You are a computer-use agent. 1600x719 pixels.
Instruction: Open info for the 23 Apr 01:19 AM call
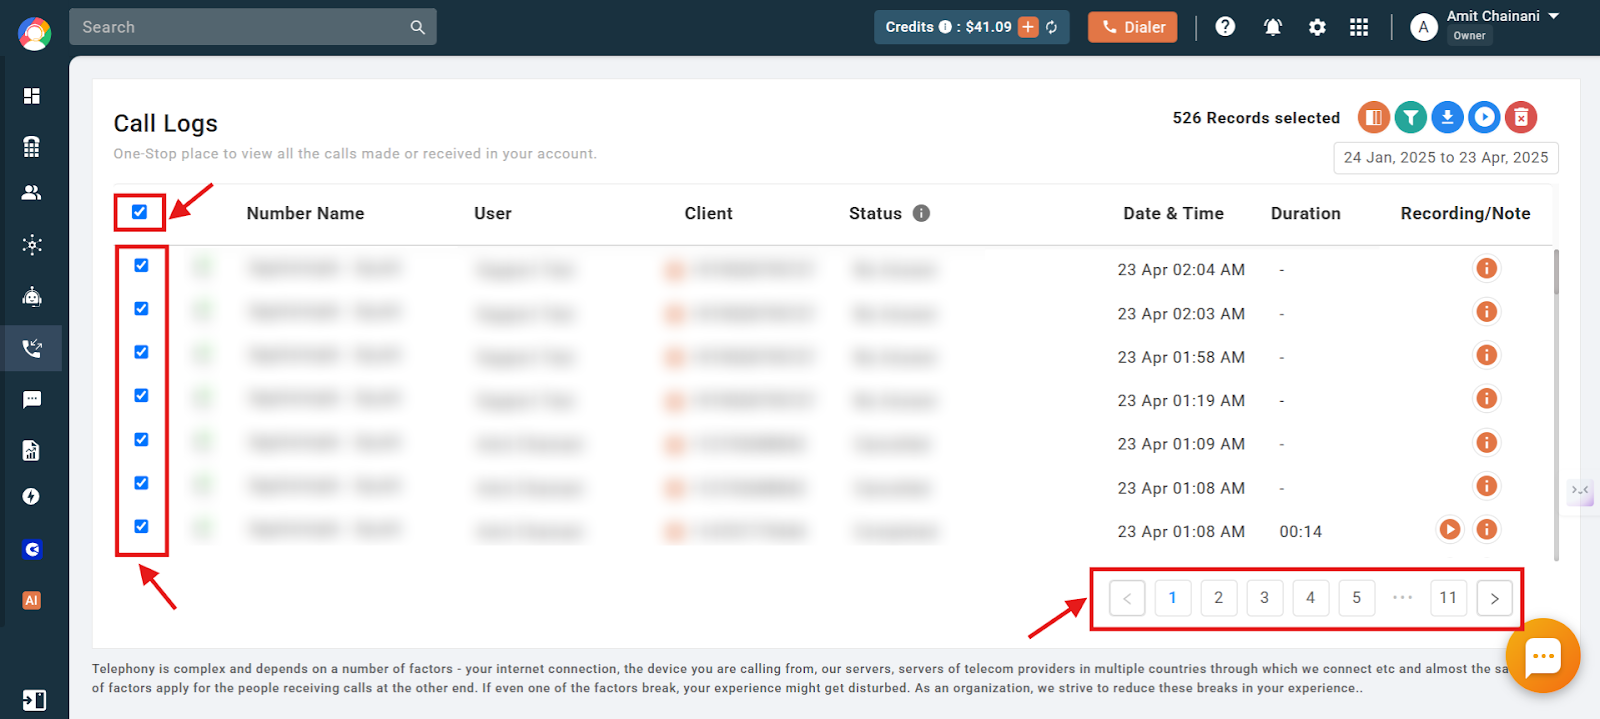coord(1487,399)
